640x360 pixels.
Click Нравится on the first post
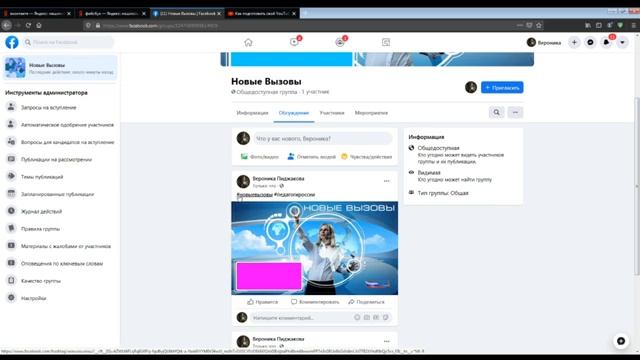pyautogui.click(x=262, y=302)
